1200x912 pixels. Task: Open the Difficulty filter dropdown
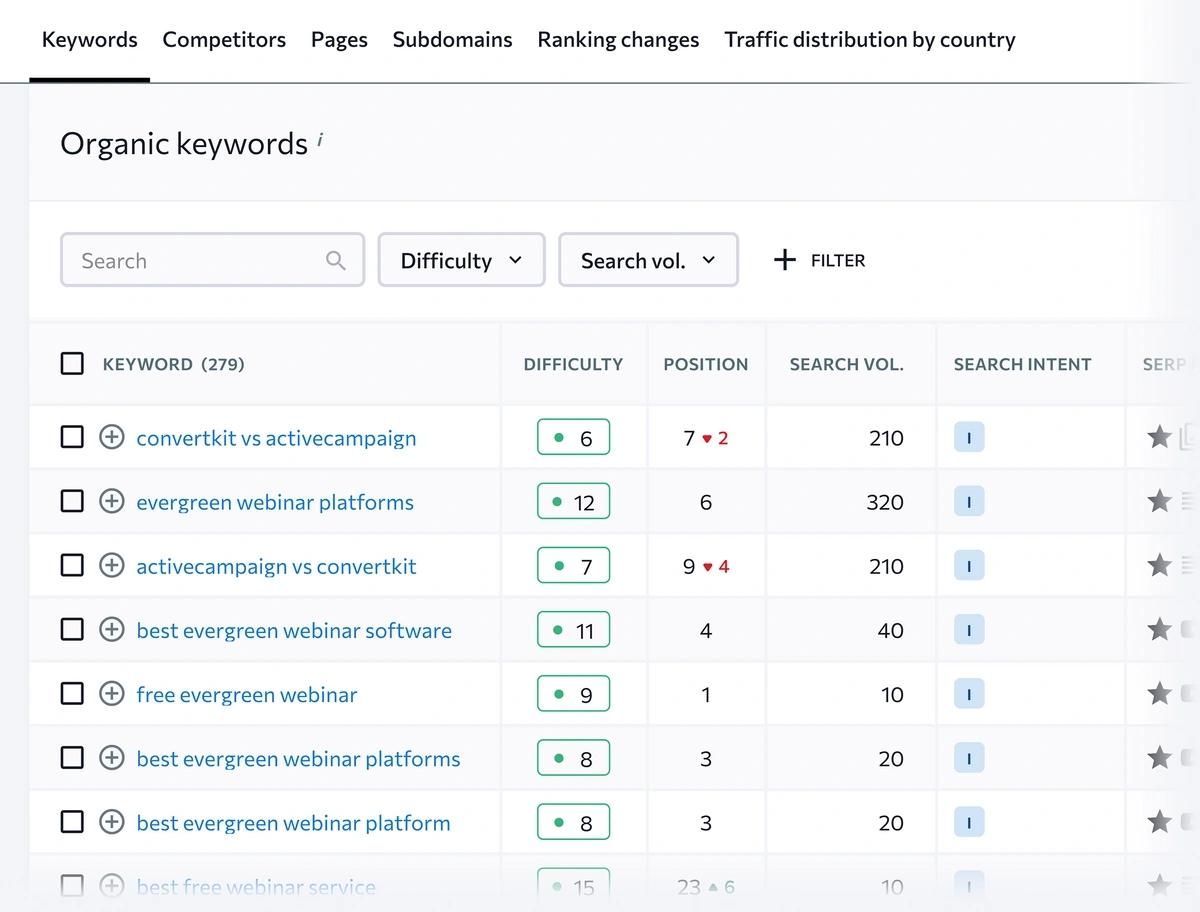pyautogui.click(x=461, y=261)
